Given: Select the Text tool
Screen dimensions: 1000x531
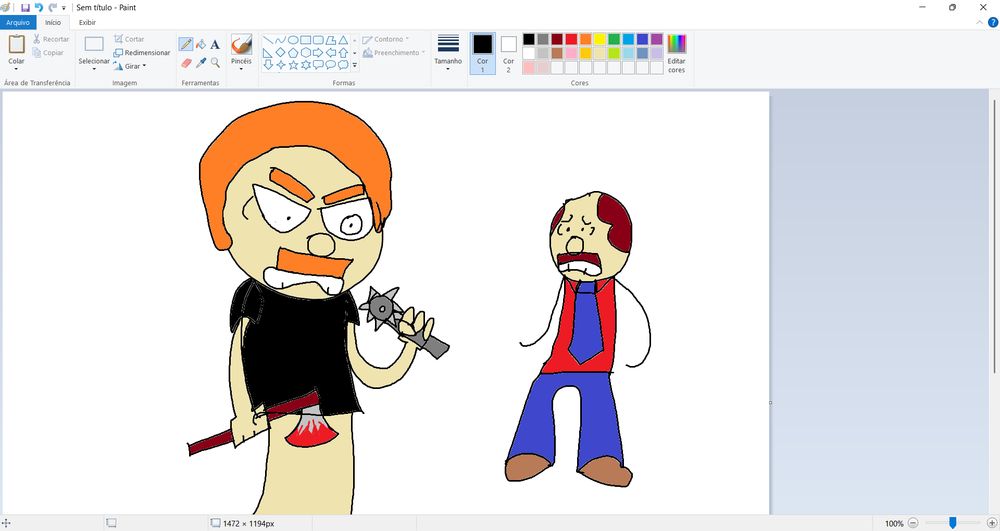Looking at the screenshot, I should click(x=215, y=44).
